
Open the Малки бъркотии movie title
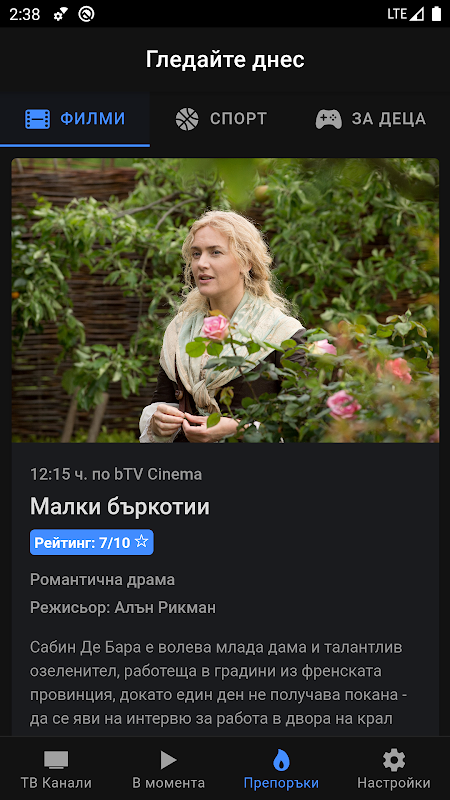coord(120,507)
